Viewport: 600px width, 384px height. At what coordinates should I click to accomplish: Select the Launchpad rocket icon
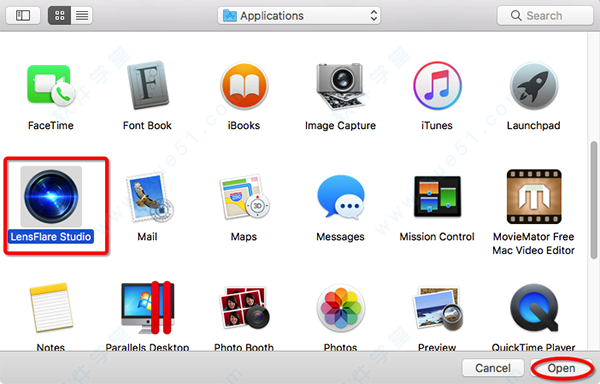[534, 86]
